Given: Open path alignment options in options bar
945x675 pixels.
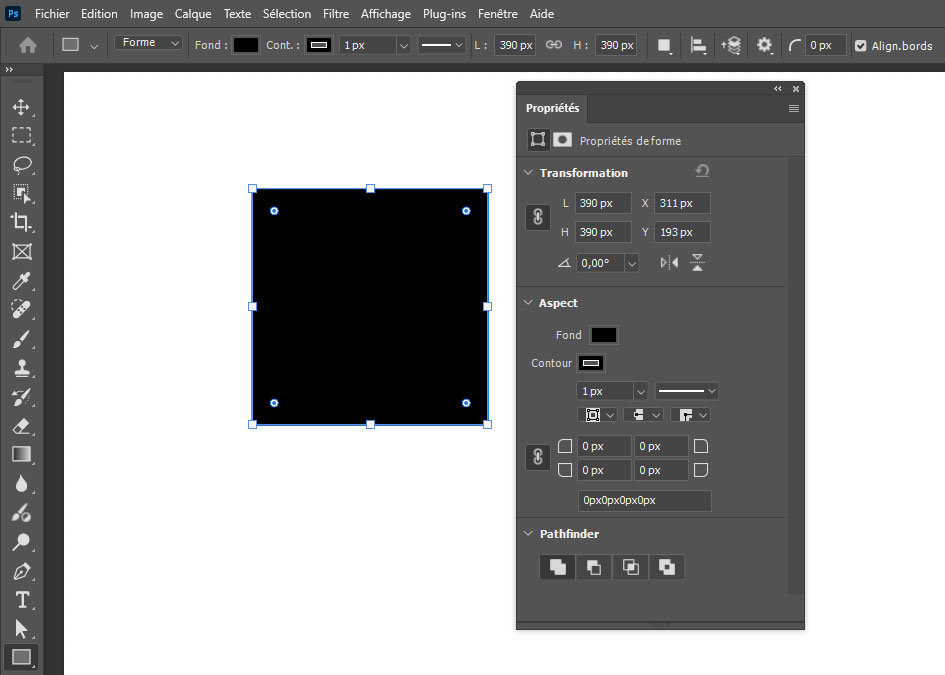Looking at the screenshot, I should coord(698,46).
